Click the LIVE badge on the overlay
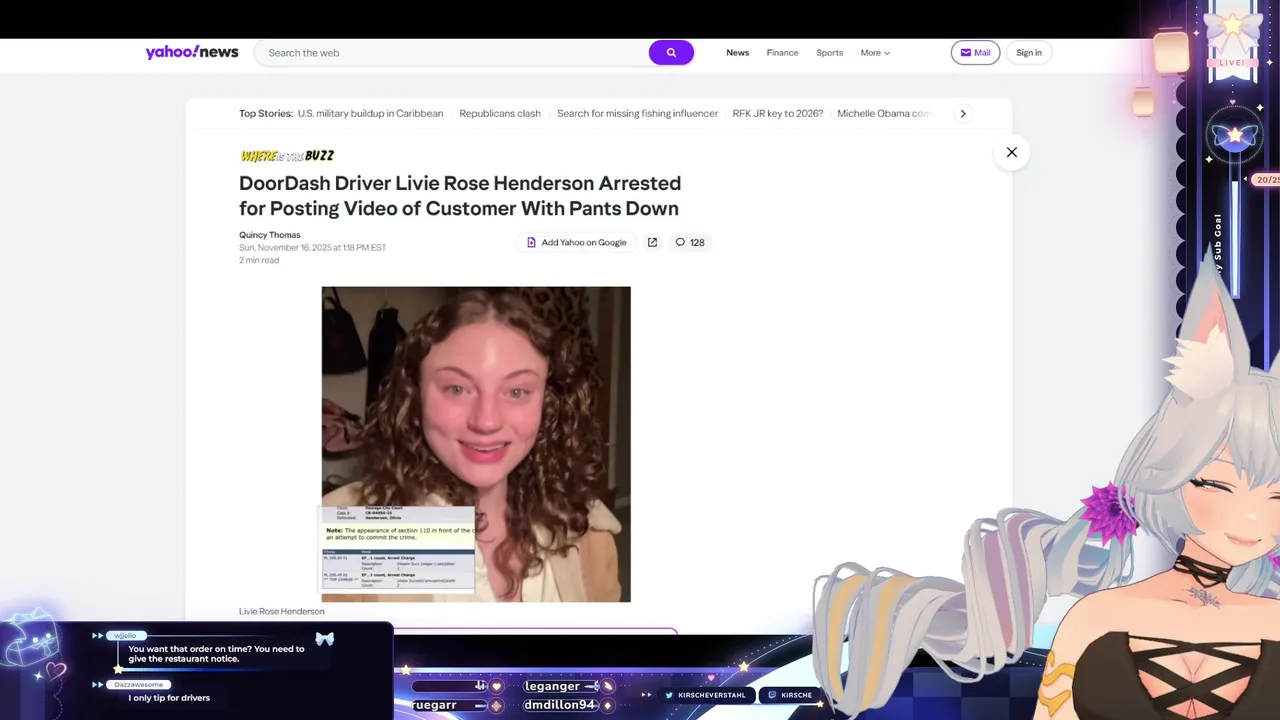Image resolution: width=1280 pixels, height=720 pixels. 1232,62
